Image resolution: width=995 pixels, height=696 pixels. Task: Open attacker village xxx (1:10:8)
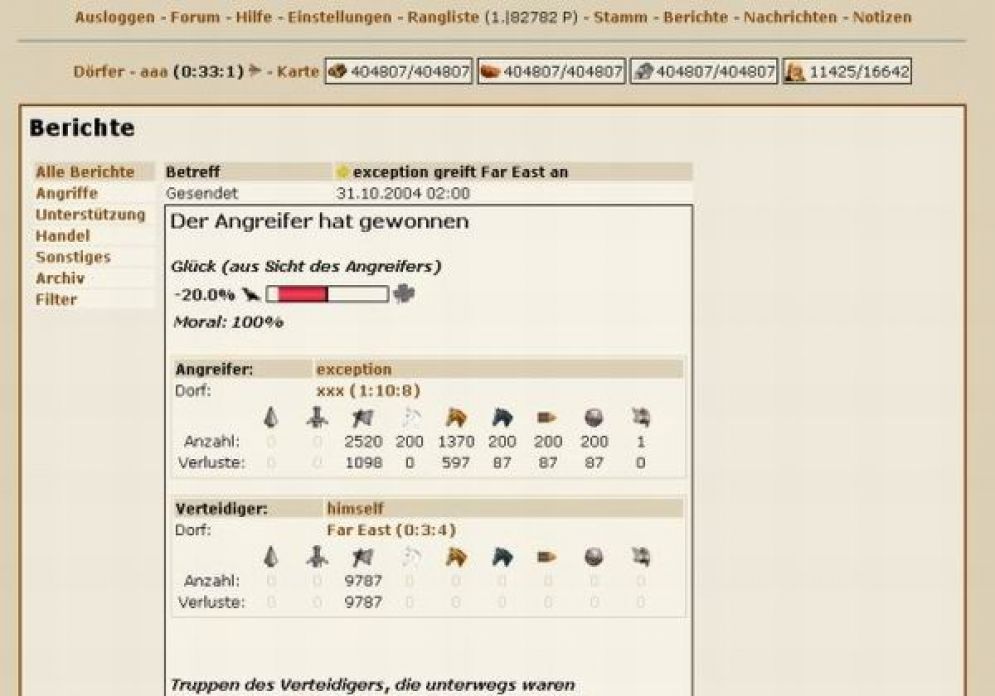click(368, 390)
